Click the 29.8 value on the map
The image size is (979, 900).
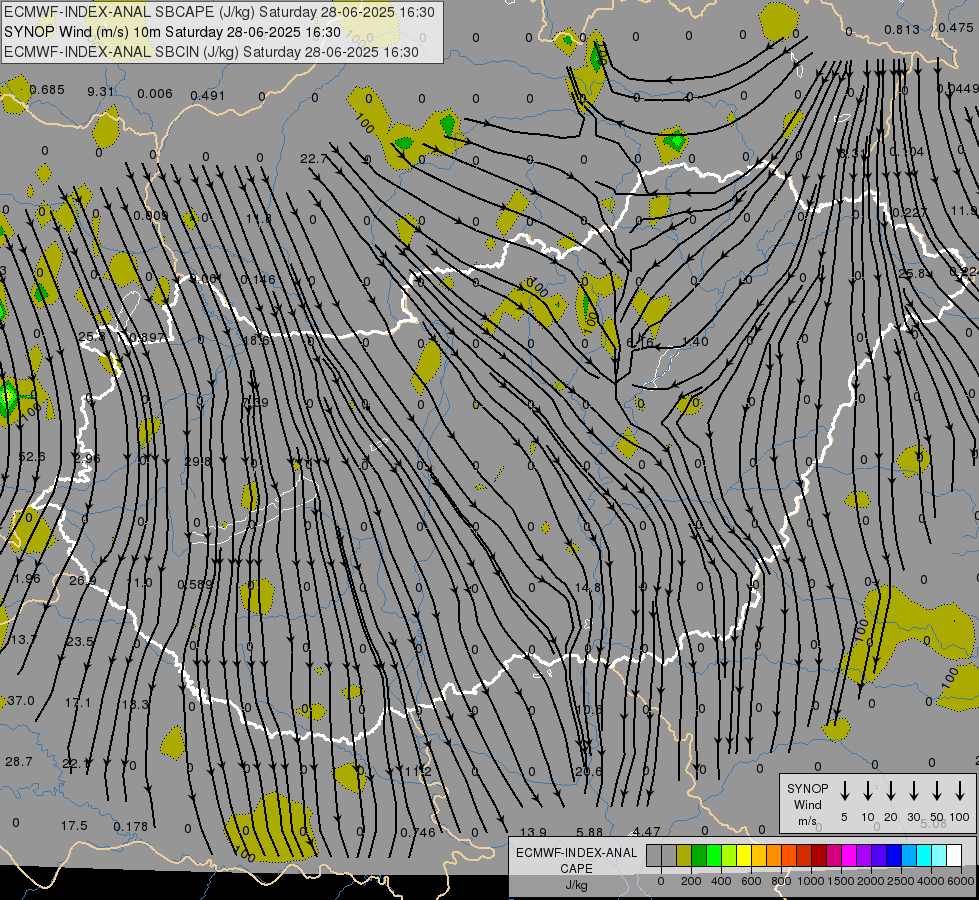point(198,462)
